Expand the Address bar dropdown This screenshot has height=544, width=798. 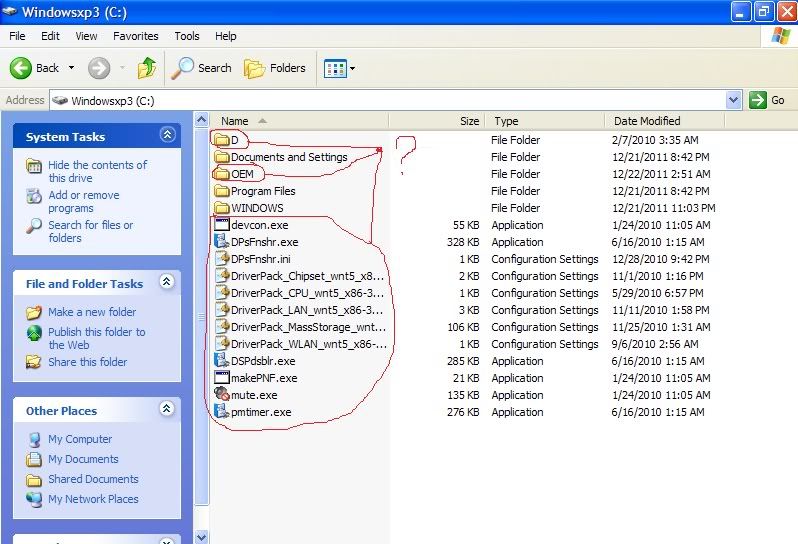pos(733,100)
